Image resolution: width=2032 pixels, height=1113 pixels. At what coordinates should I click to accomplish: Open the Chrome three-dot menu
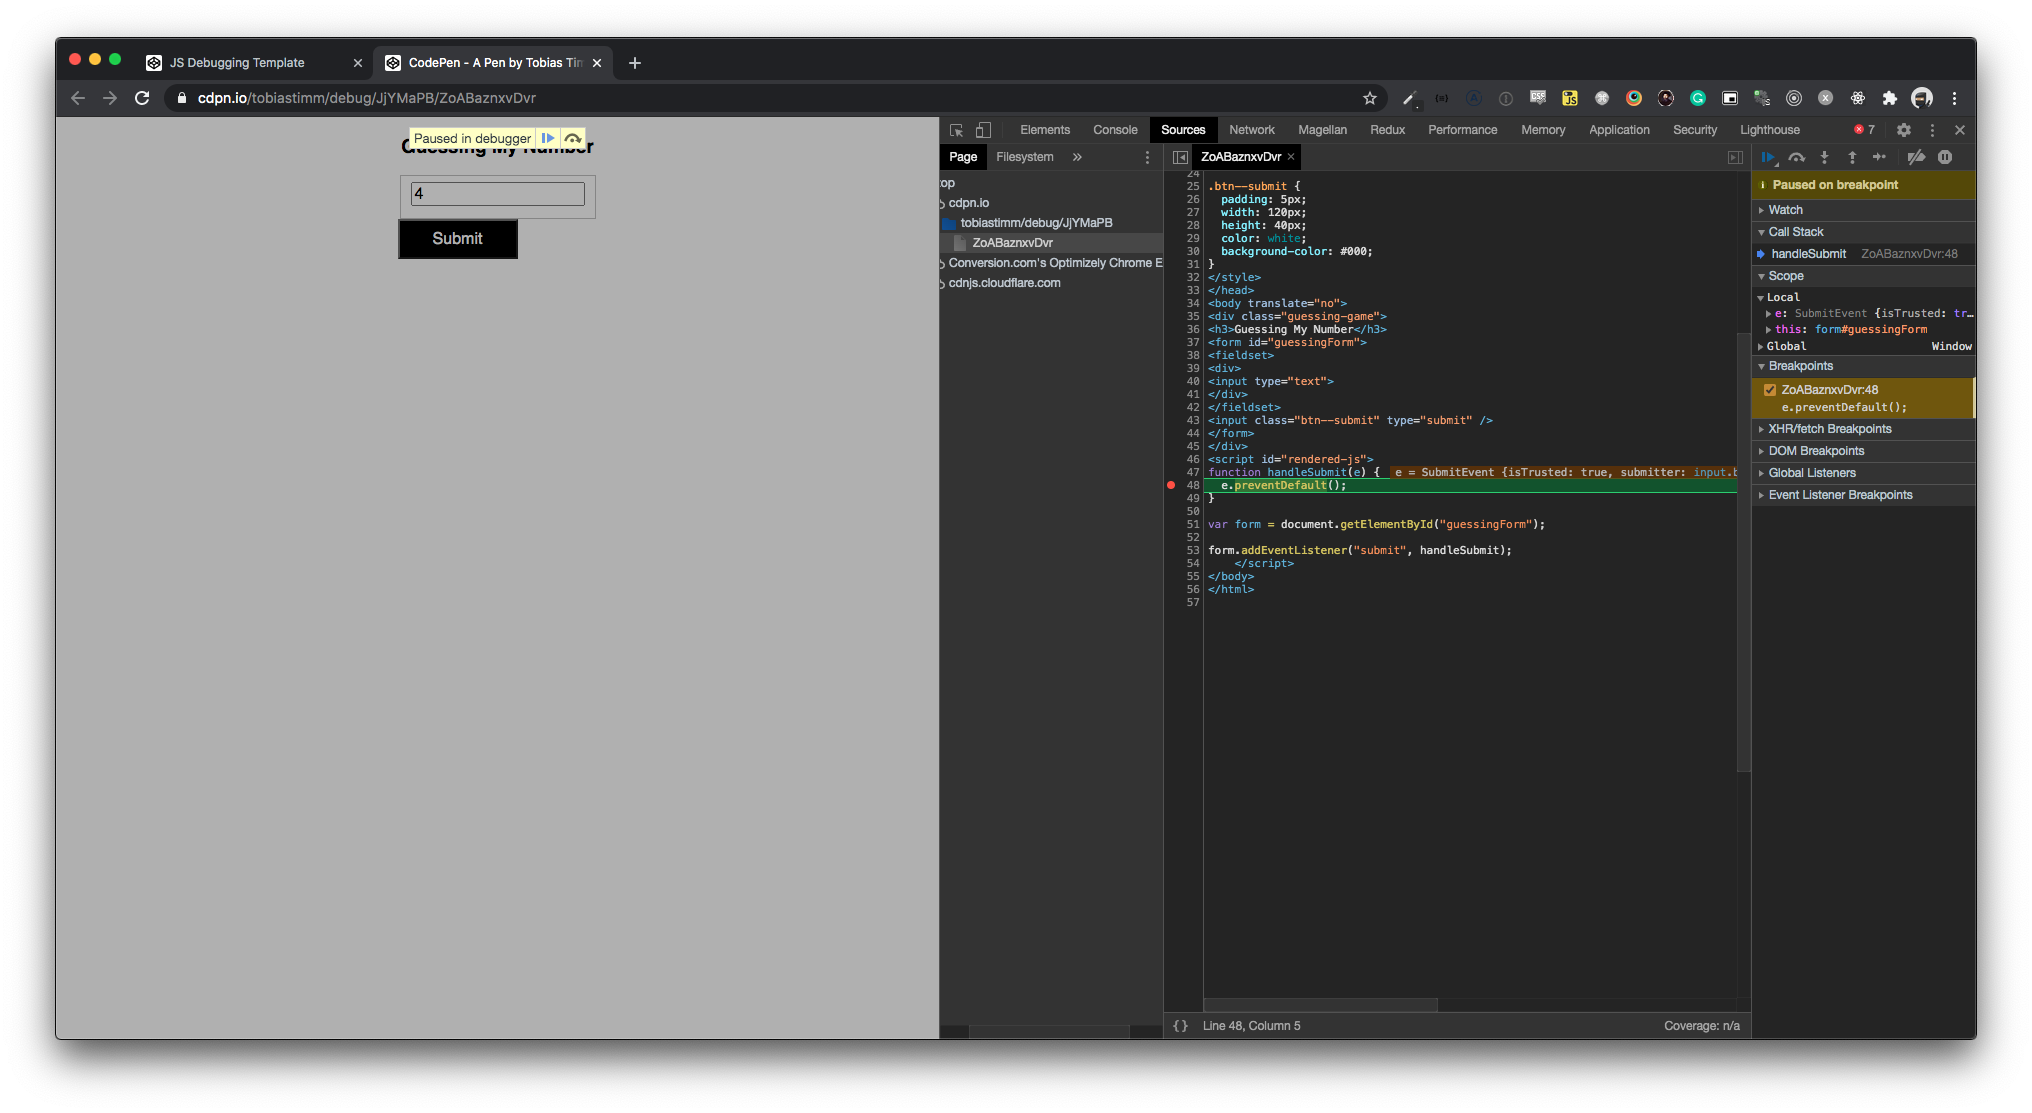pos(1954,98)
